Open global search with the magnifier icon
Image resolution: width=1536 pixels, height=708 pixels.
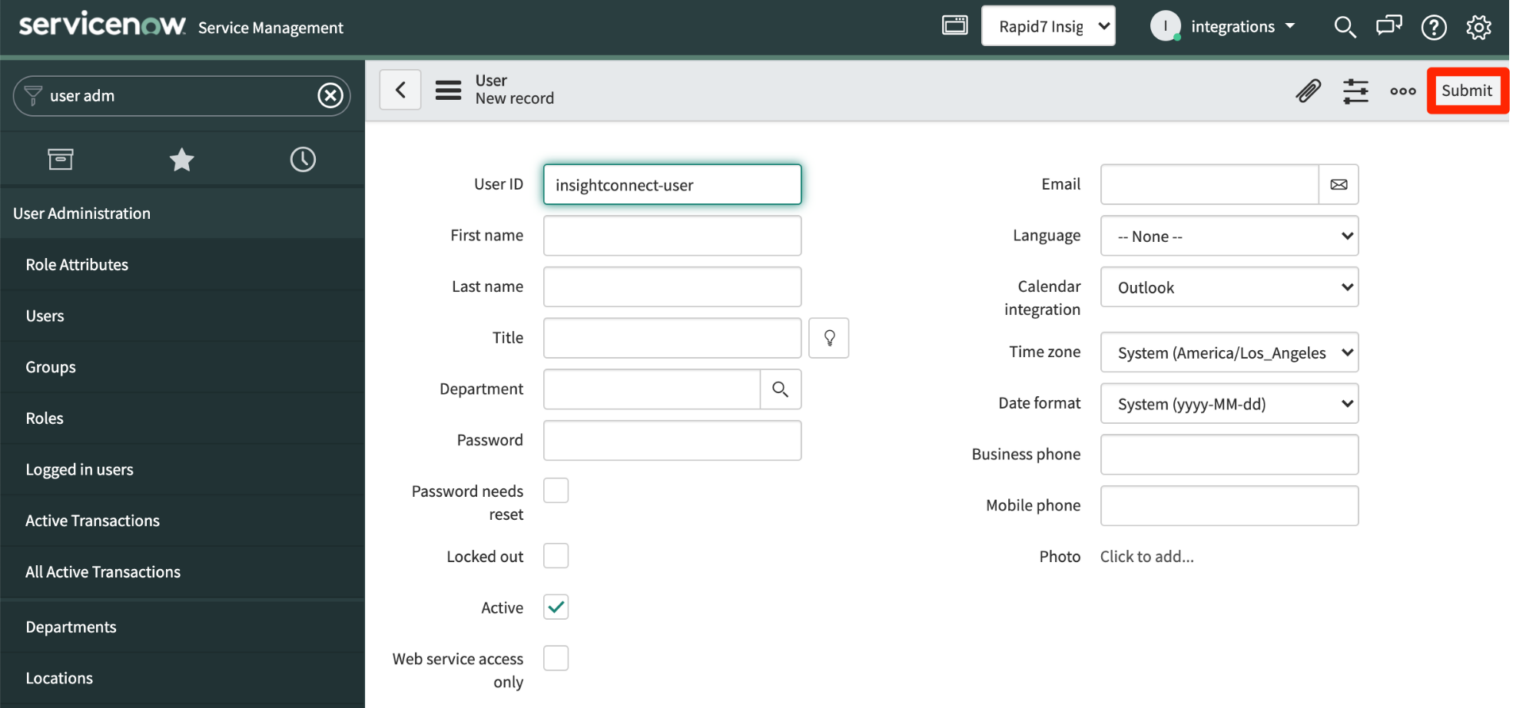pyautogui.click(x=1344, y=26)
